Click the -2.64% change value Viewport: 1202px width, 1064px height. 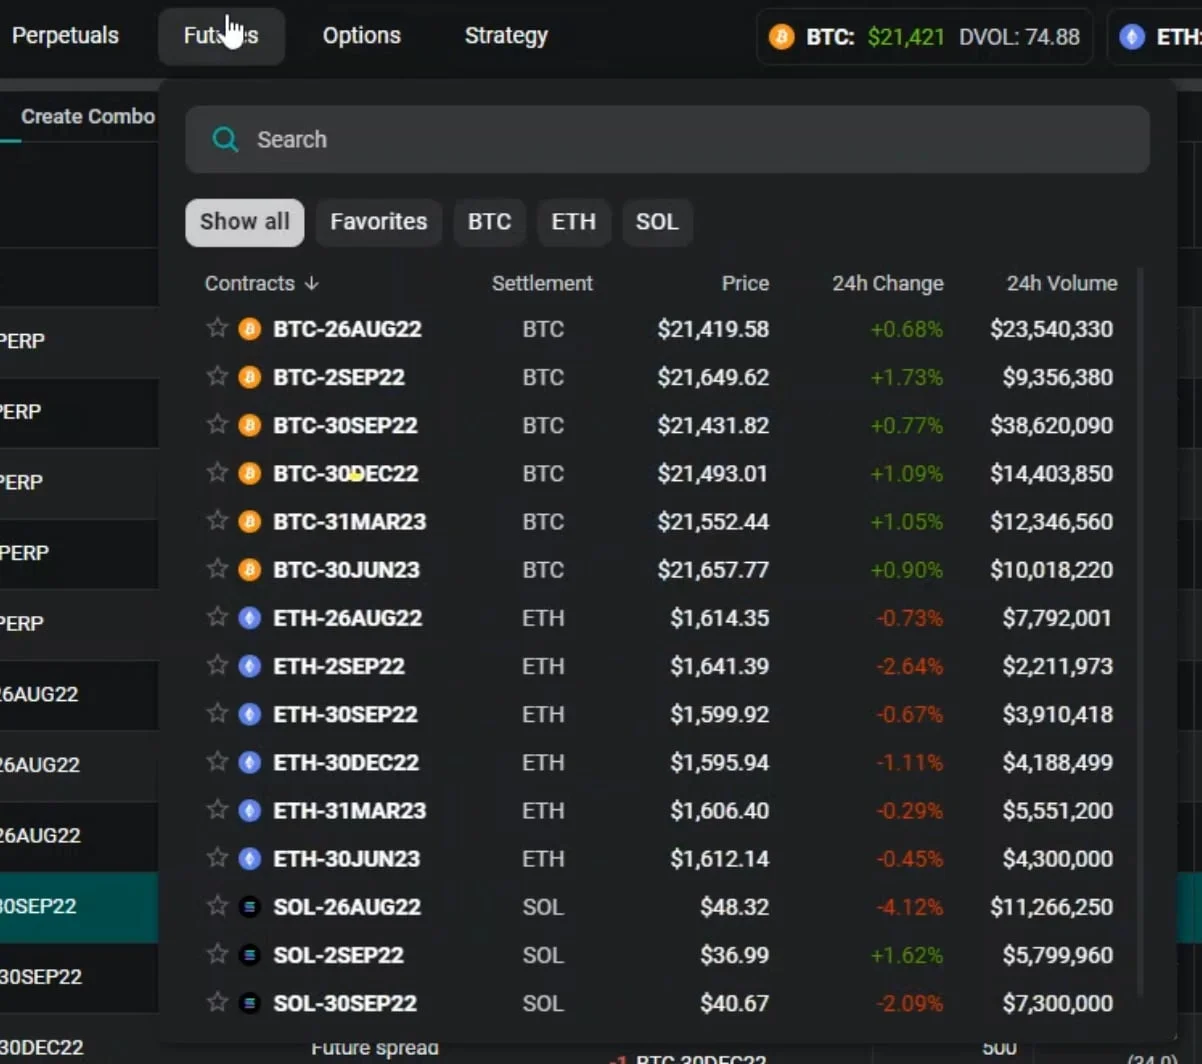[909, 666]
